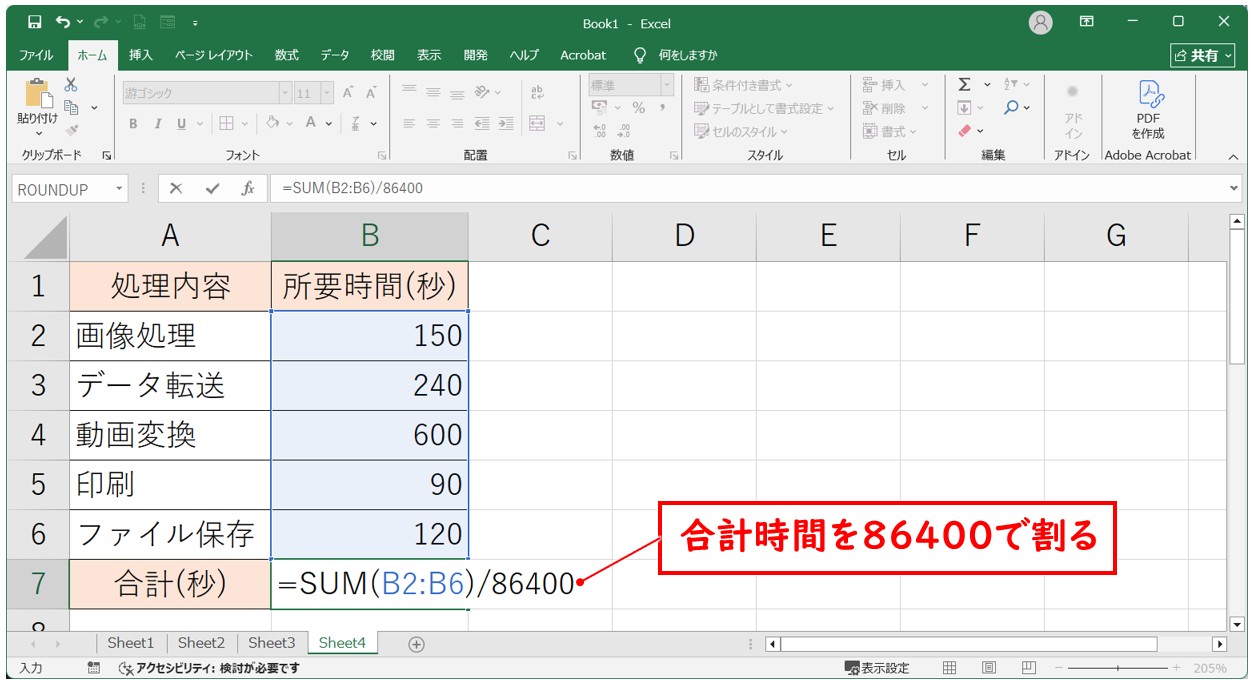Screen dimensions: 1254x686
Task: Collapse the ribbon with the caret
Action: (x=1232, y=156)
